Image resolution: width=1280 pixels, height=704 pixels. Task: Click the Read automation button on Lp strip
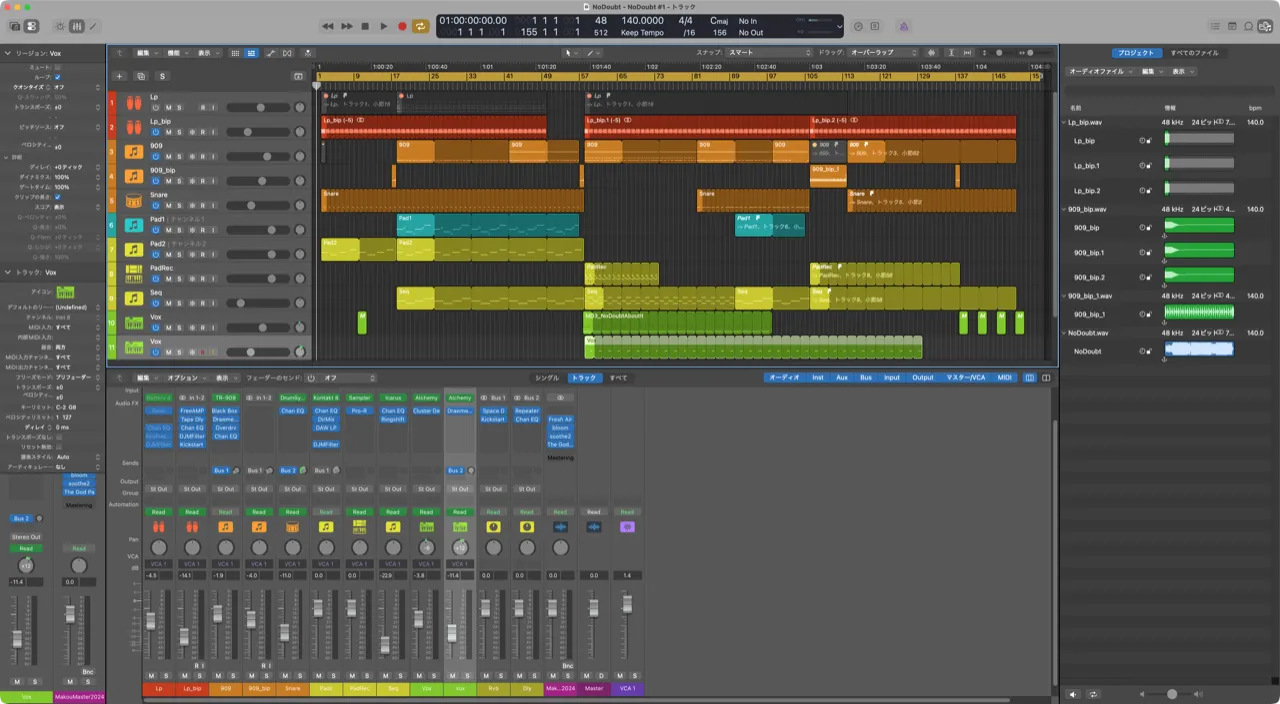pos(158,512)
